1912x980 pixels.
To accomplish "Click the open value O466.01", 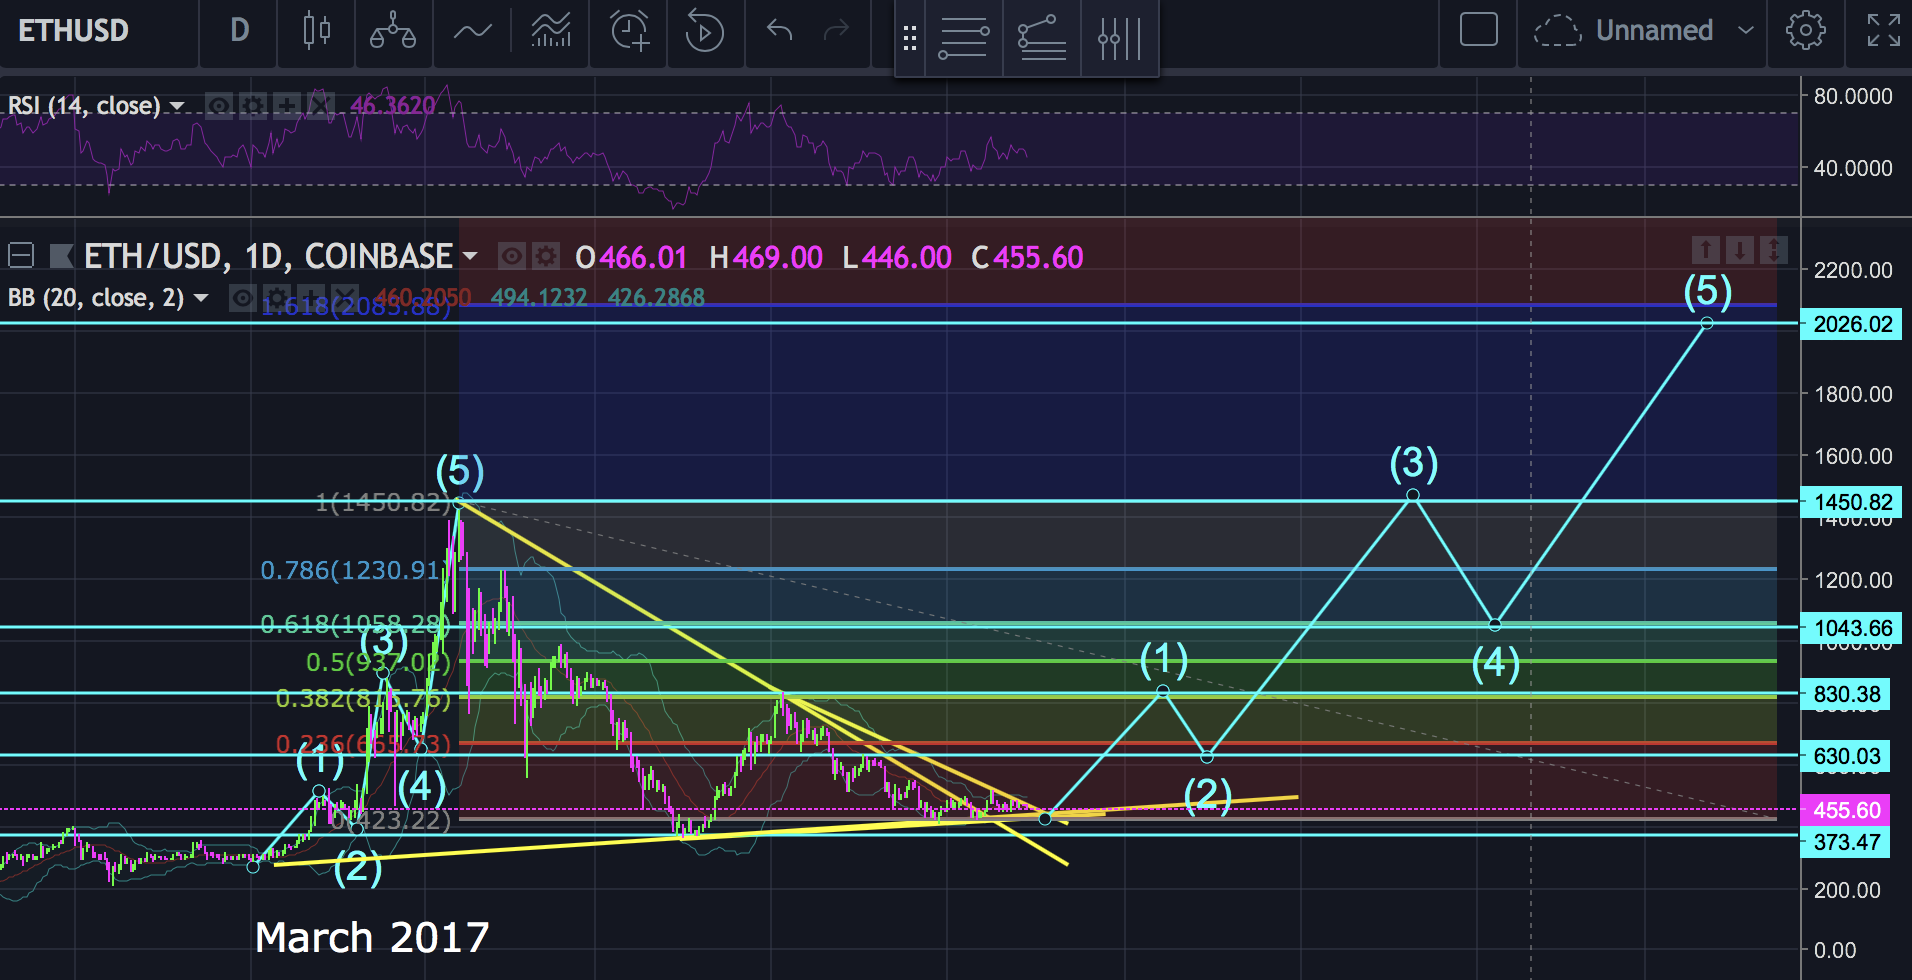I will tap(632, 258).
